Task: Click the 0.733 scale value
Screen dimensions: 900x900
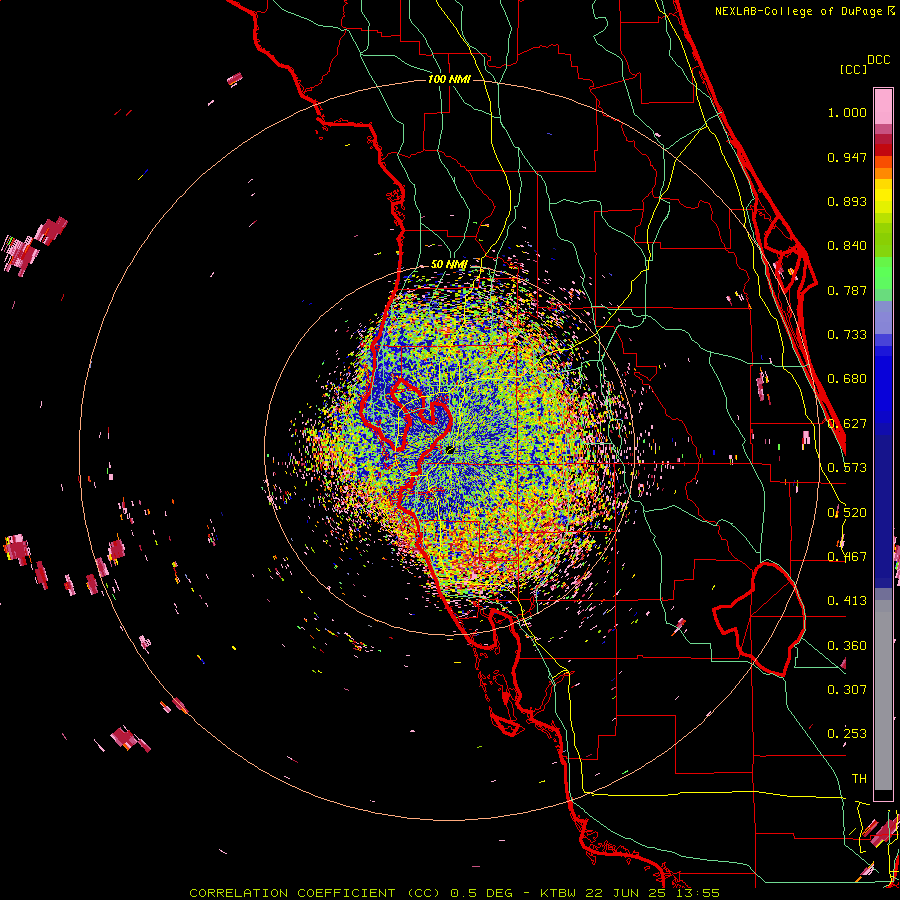Action: tap(847, 335)
